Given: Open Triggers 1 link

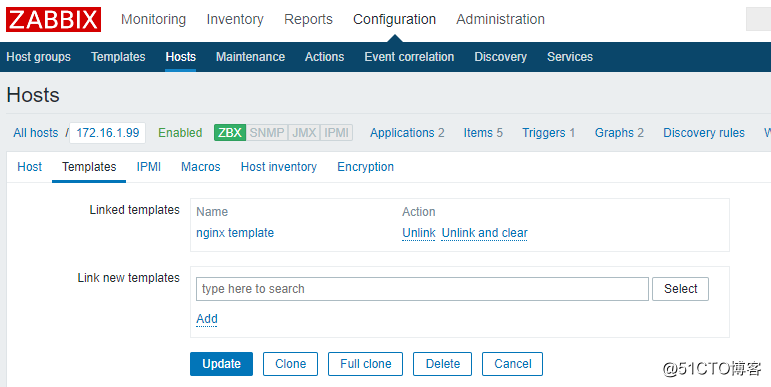Looking at the screenshot, I should [548, 133].
